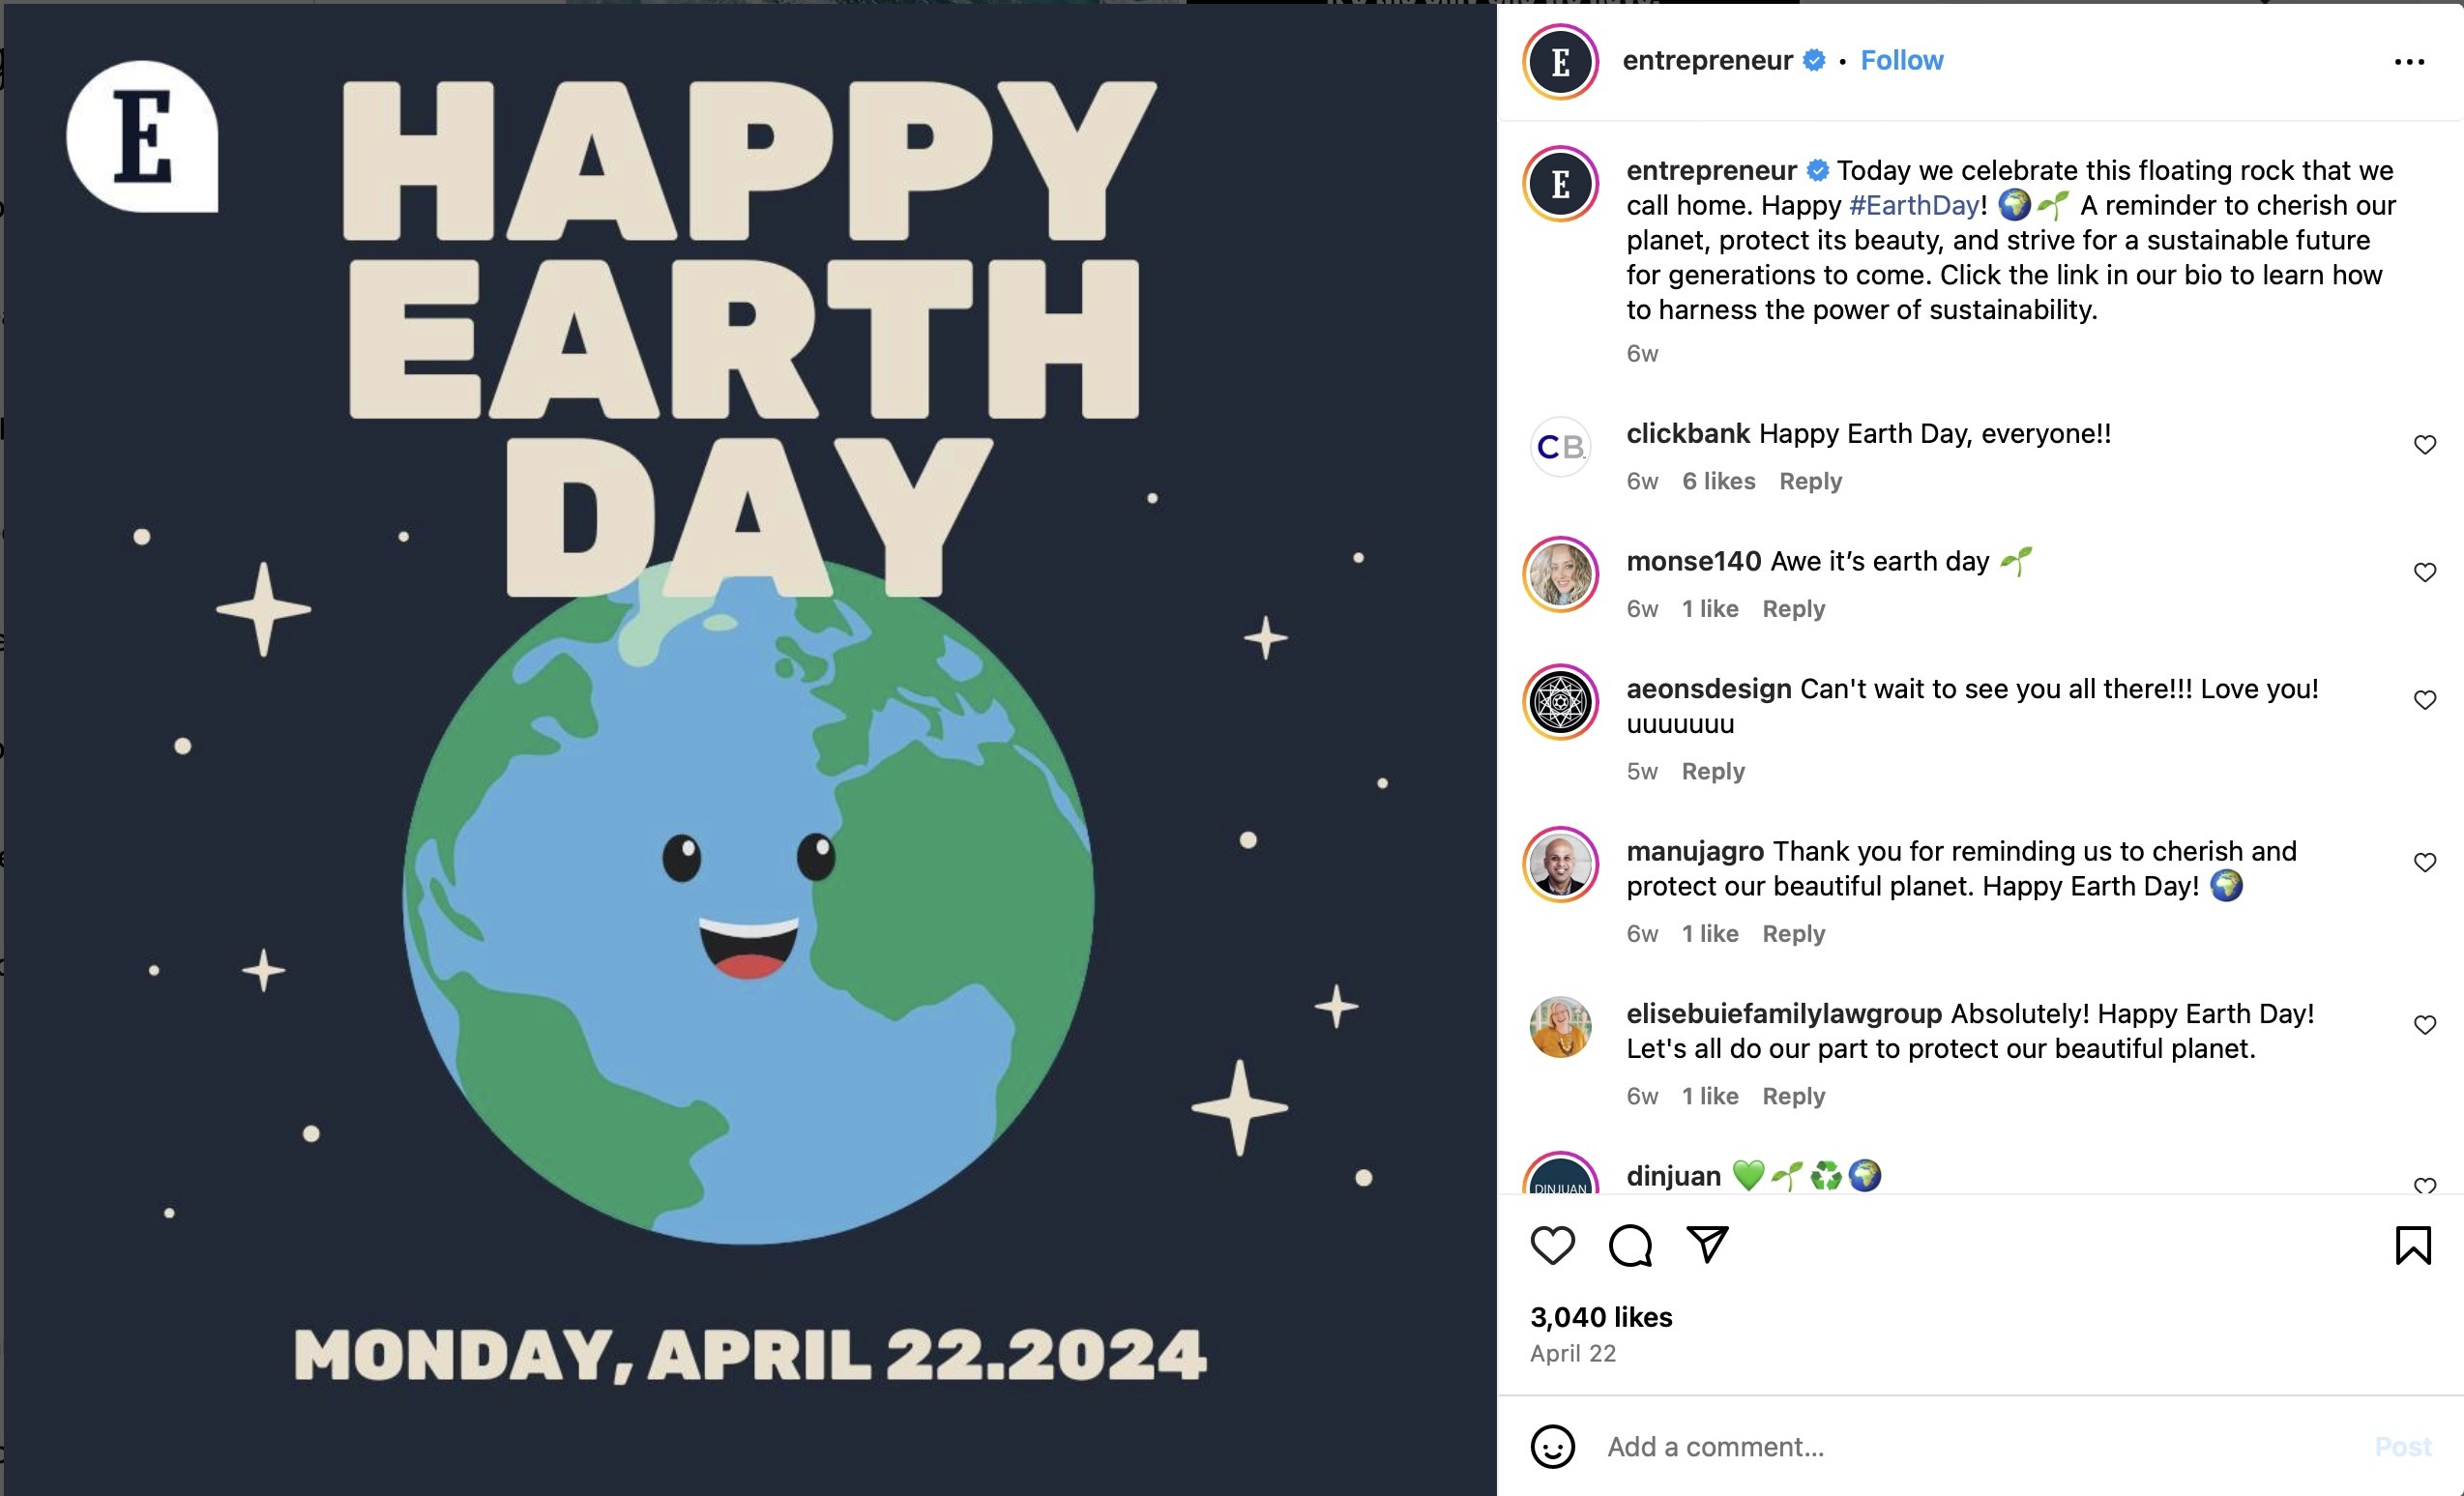Viewport: 2464px width, 1496px height.
Task: Open the comment icon below the post
Action: [x=1631, y=1246]
